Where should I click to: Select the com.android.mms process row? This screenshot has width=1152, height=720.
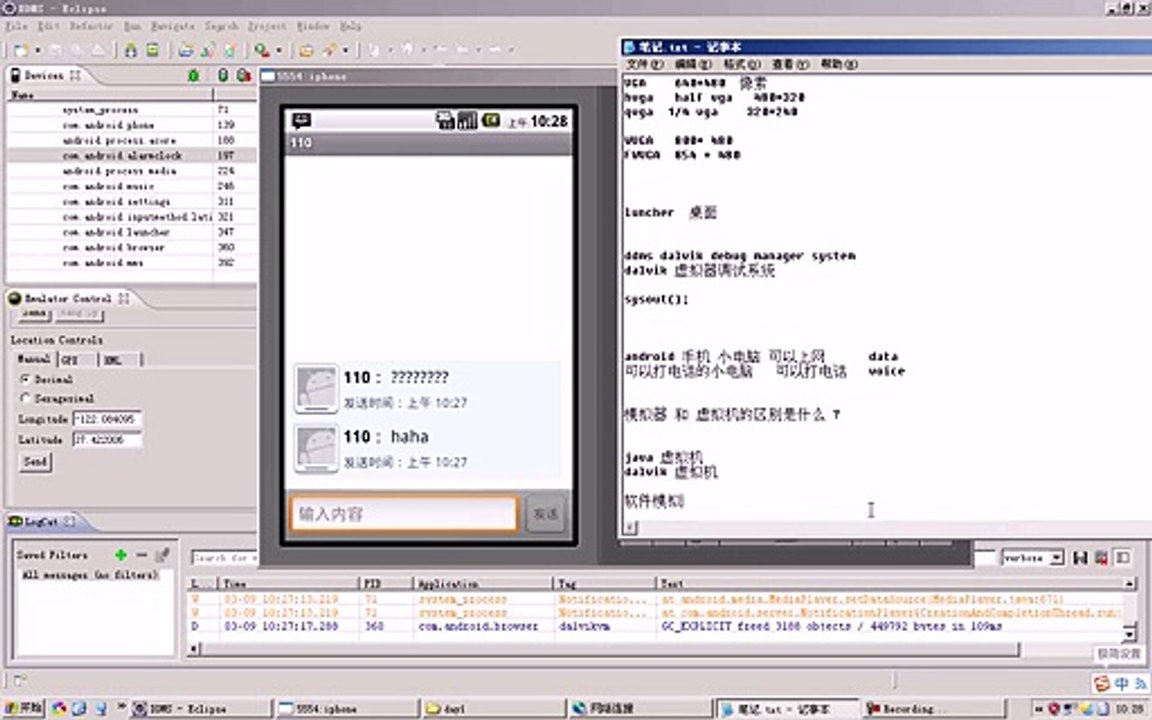132,263
